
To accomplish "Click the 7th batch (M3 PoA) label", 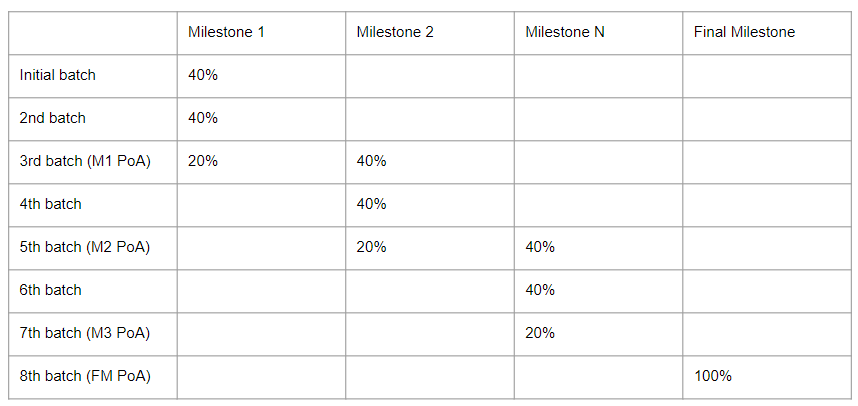I will pyautogui.click(x=85, y=333).
